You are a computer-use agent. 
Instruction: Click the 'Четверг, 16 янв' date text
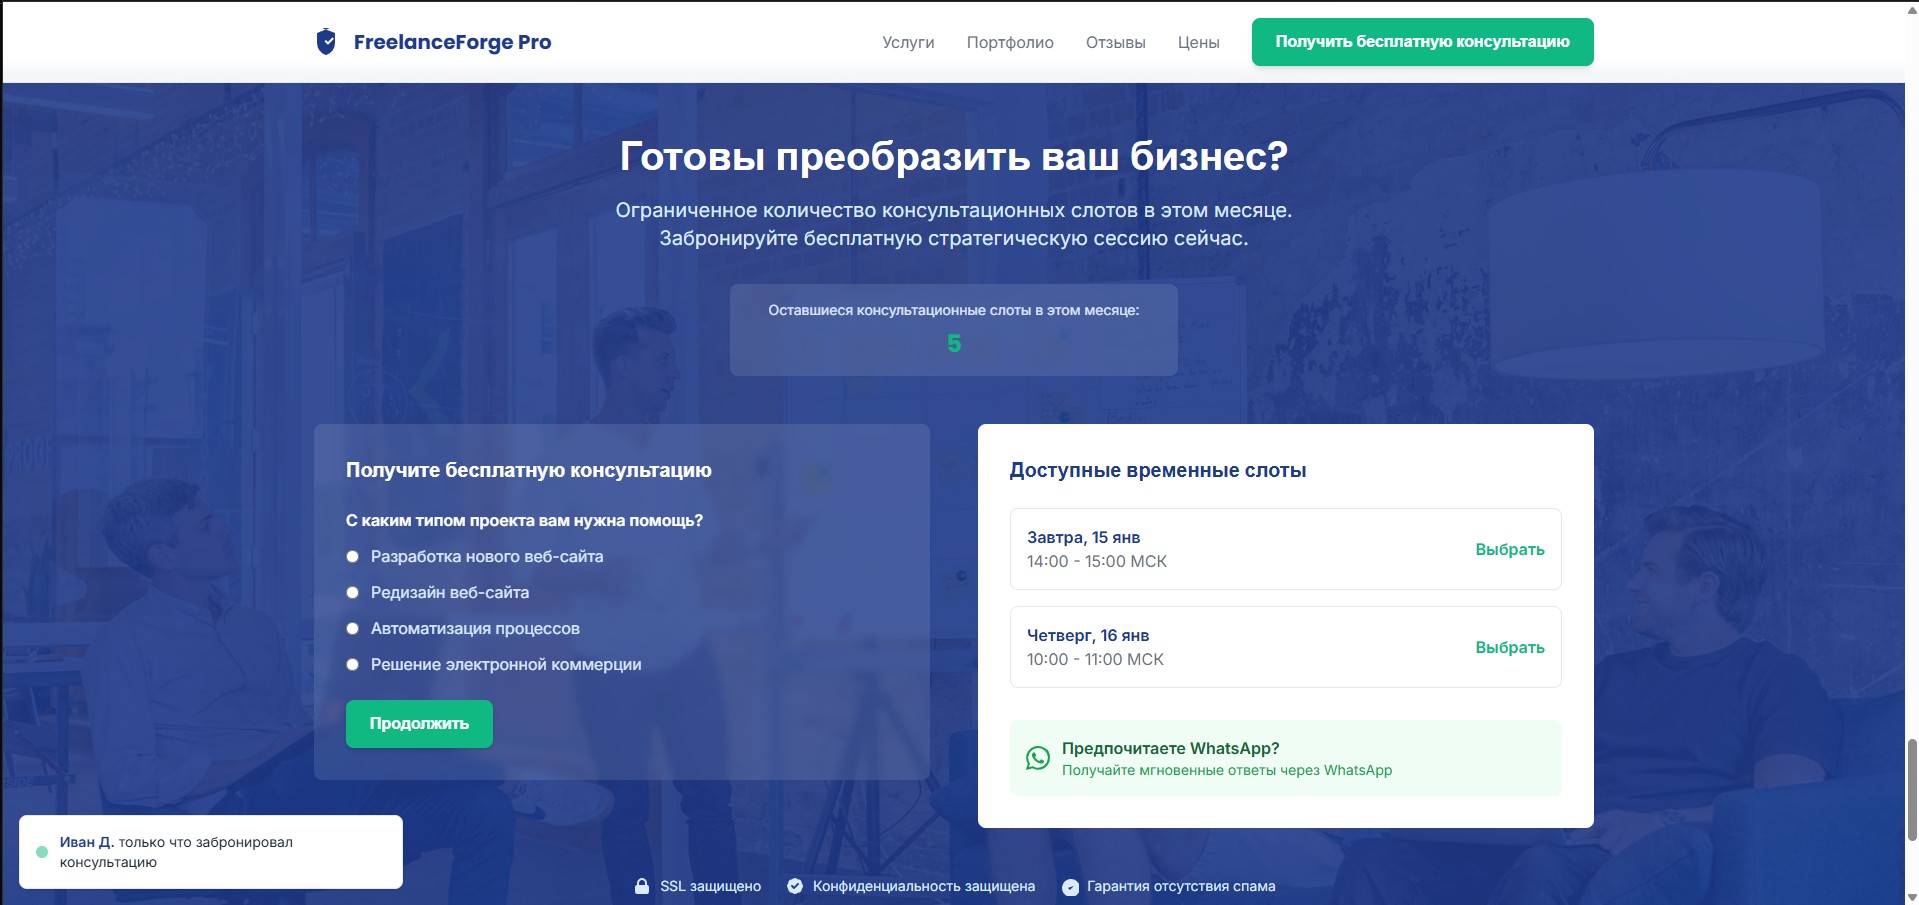tap(1088, 635)
